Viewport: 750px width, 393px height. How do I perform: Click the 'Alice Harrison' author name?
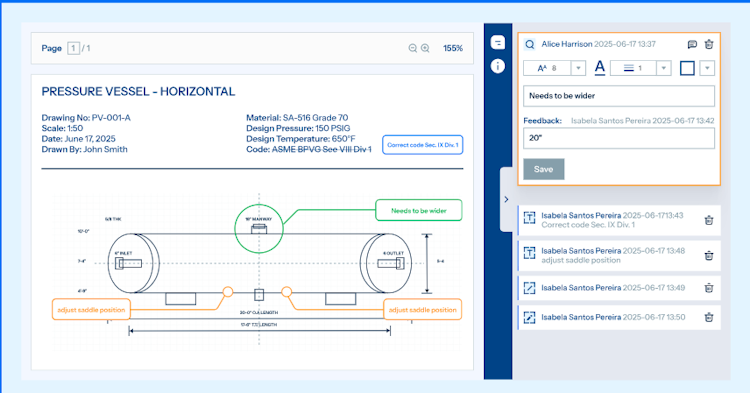tap(566, 44)
